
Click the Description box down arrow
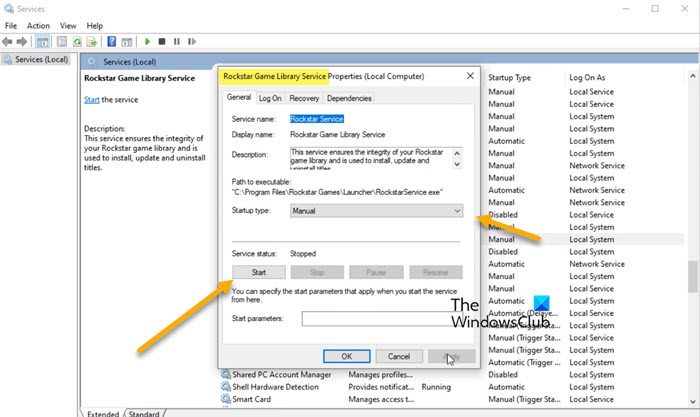457,164
